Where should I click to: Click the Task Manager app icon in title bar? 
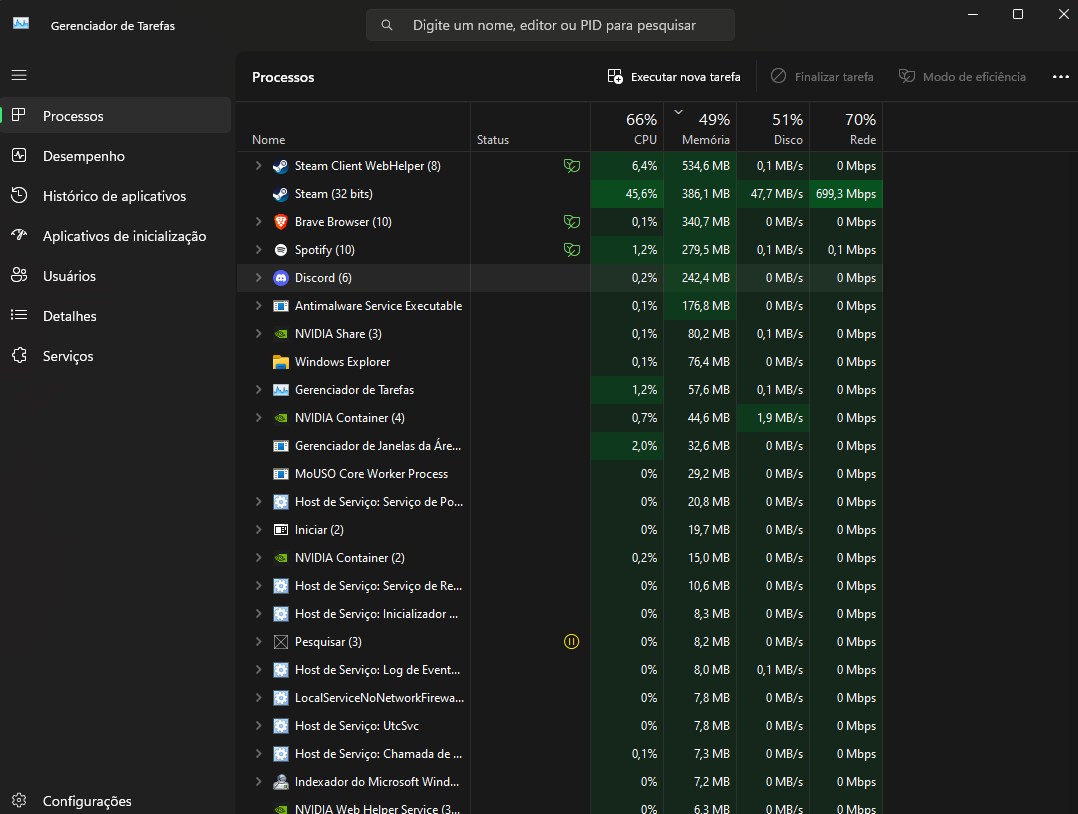21,23
